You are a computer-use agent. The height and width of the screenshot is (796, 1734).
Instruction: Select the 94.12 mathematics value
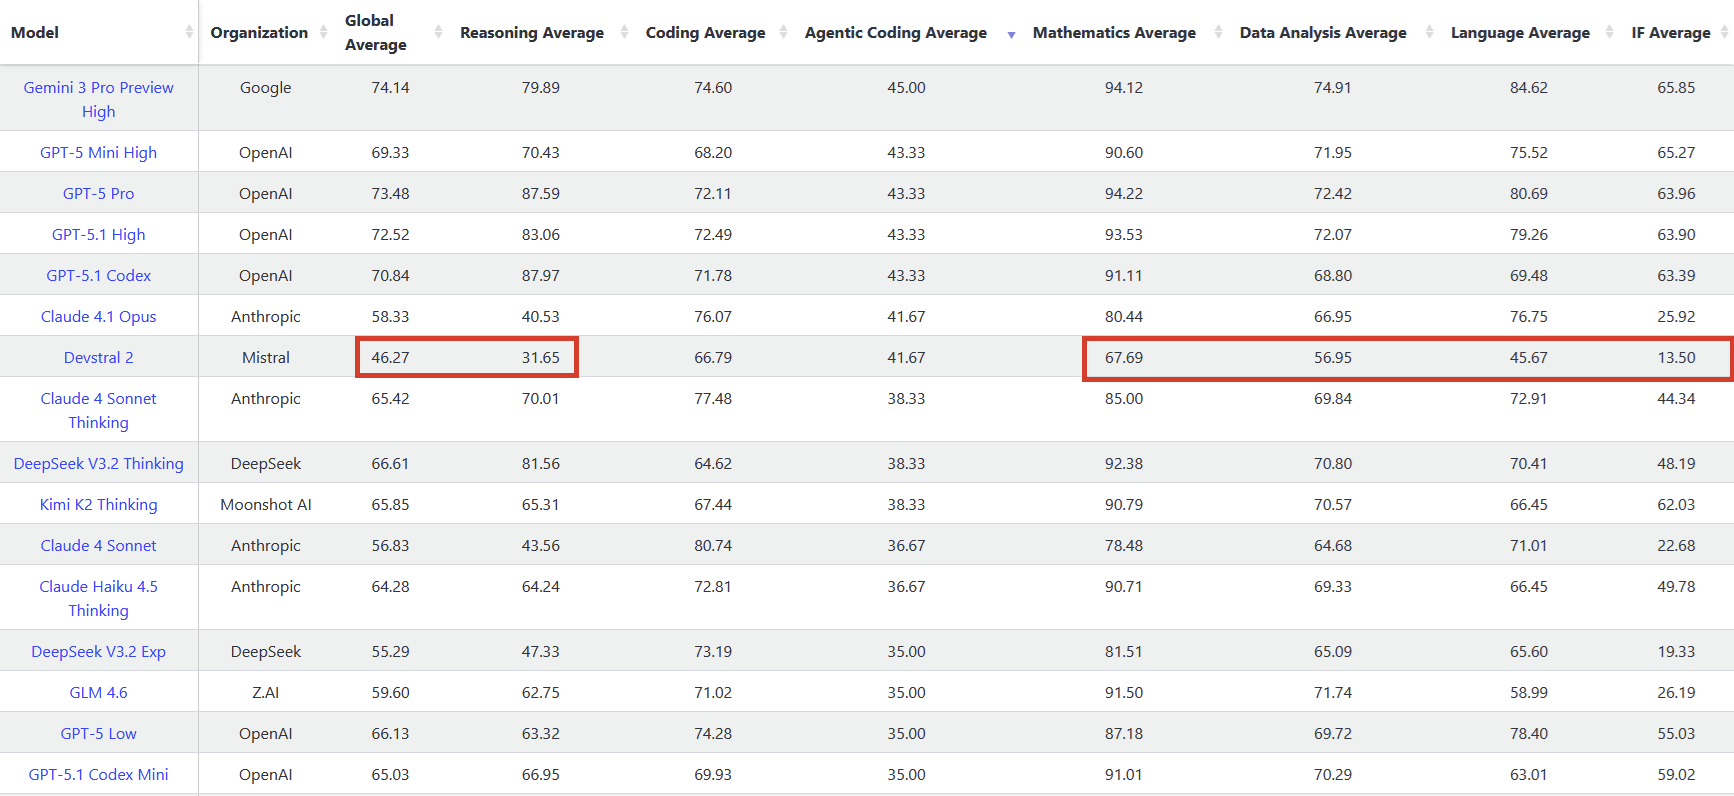tap(1124, 87)
